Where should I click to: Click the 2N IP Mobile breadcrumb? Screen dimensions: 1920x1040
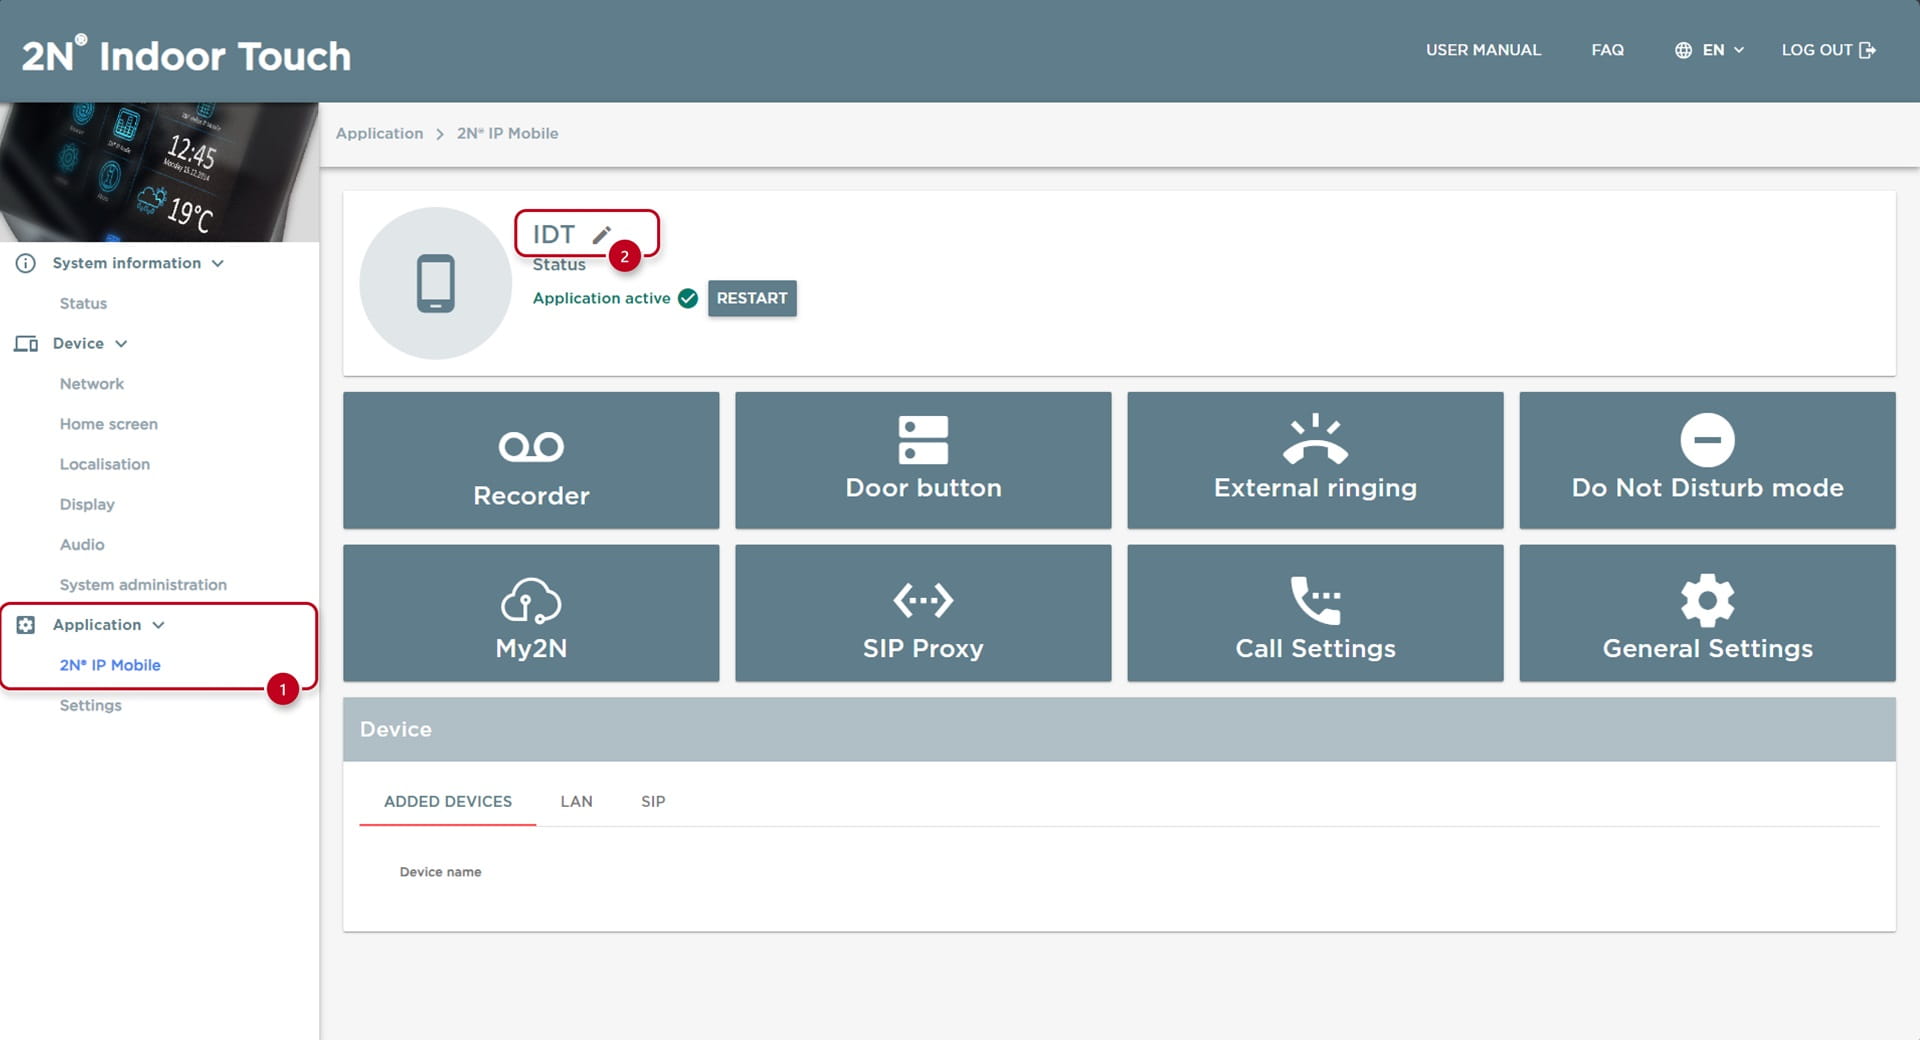pos(508,133)
